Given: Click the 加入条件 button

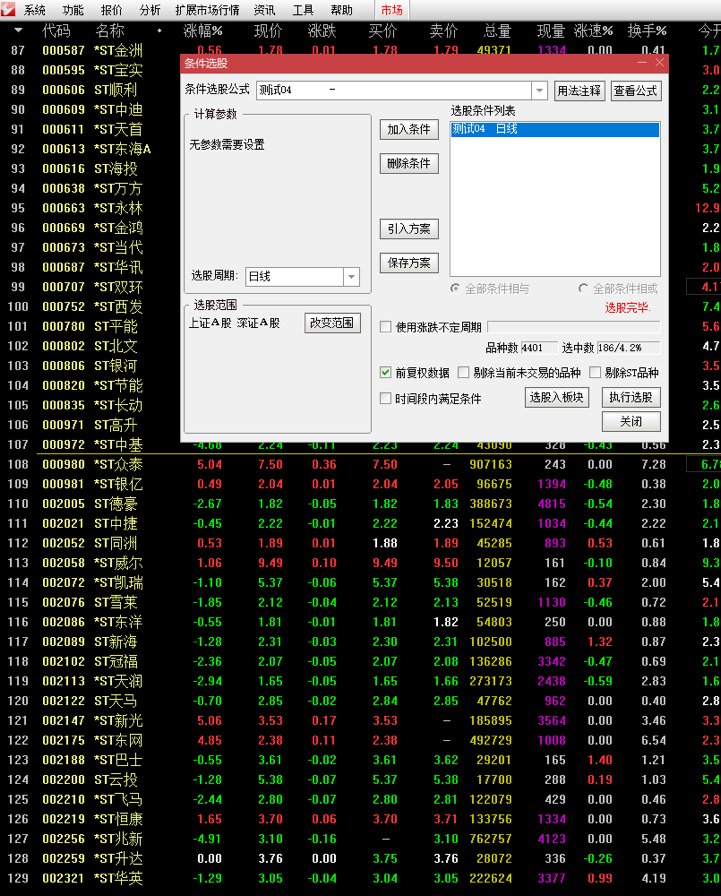Looking at the screenshot, I should coord(409,130).
